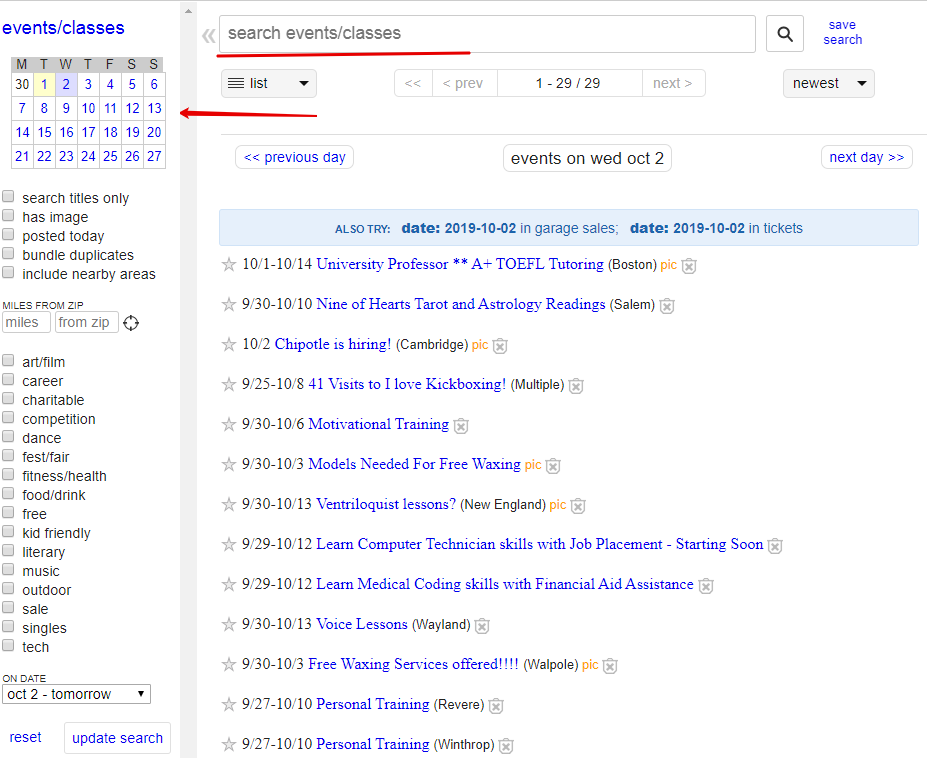Select day 27 in the calendar

click(154, 157)
